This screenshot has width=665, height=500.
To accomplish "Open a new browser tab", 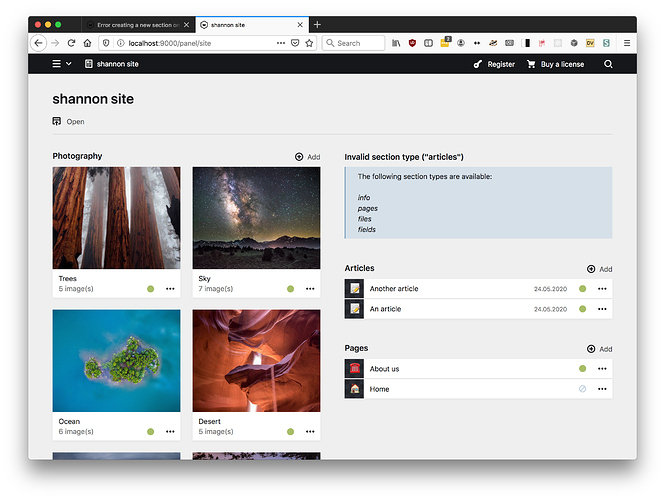I will [317, 25].
